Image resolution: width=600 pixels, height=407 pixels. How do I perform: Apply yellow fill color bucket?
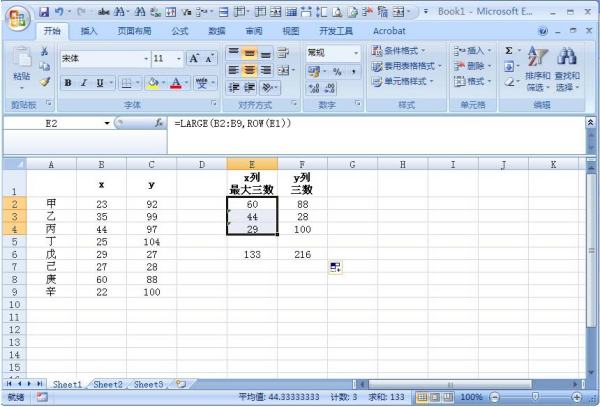[x=153, y=83]
